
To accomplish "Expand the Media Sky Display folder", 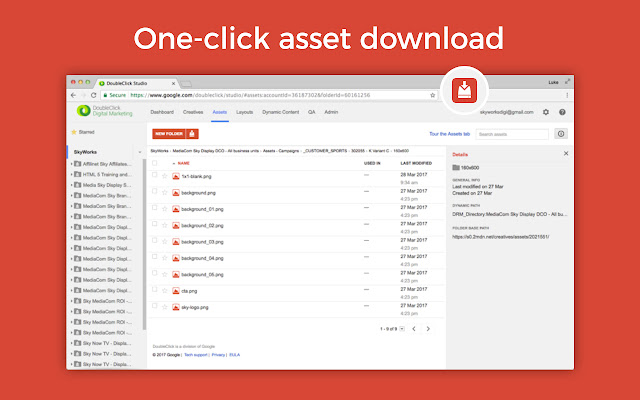I will pos(71,185).
